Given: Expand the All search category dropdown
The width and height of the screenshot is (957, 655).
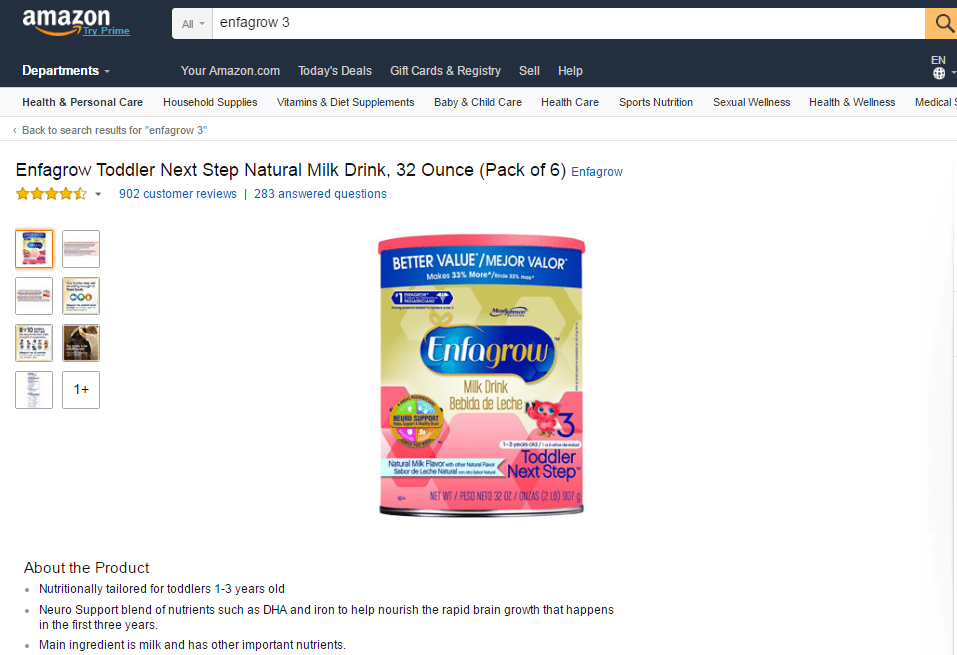Looking at the screenshot, I should click(192, 24).
